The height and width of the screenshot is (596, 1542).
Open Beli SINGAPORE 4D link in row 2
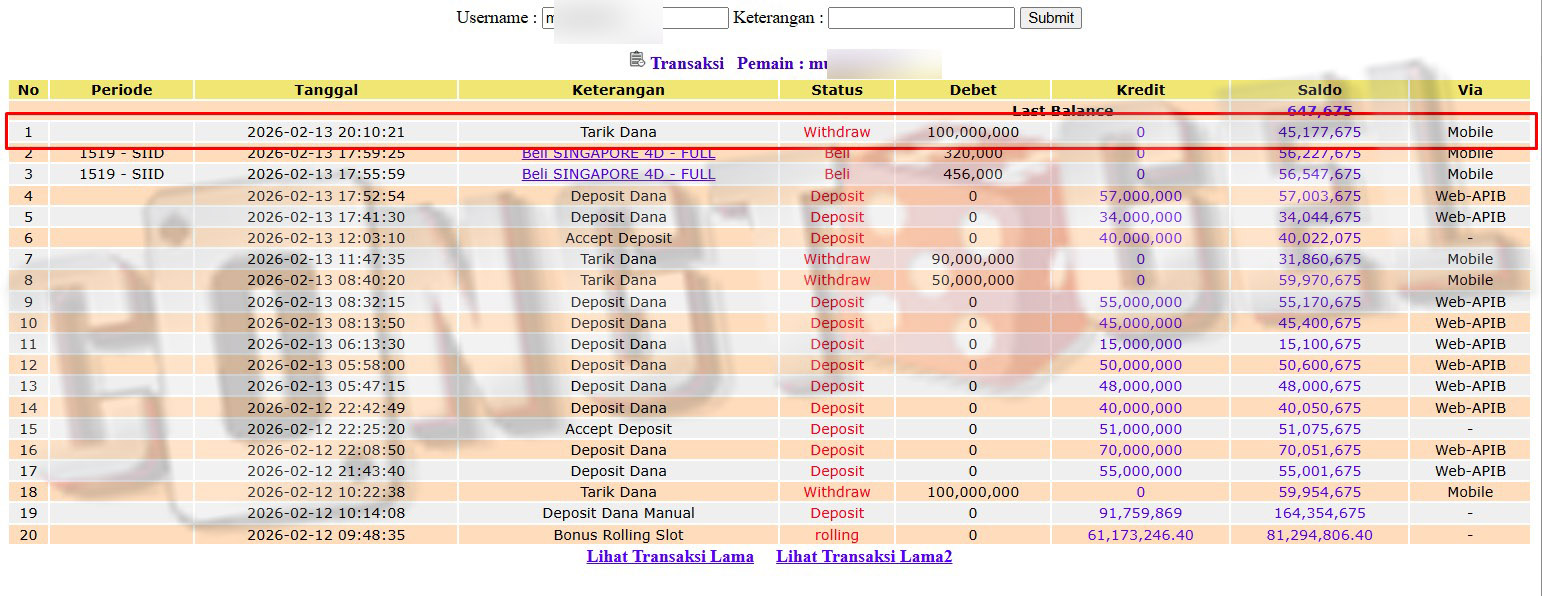[618, 154]
